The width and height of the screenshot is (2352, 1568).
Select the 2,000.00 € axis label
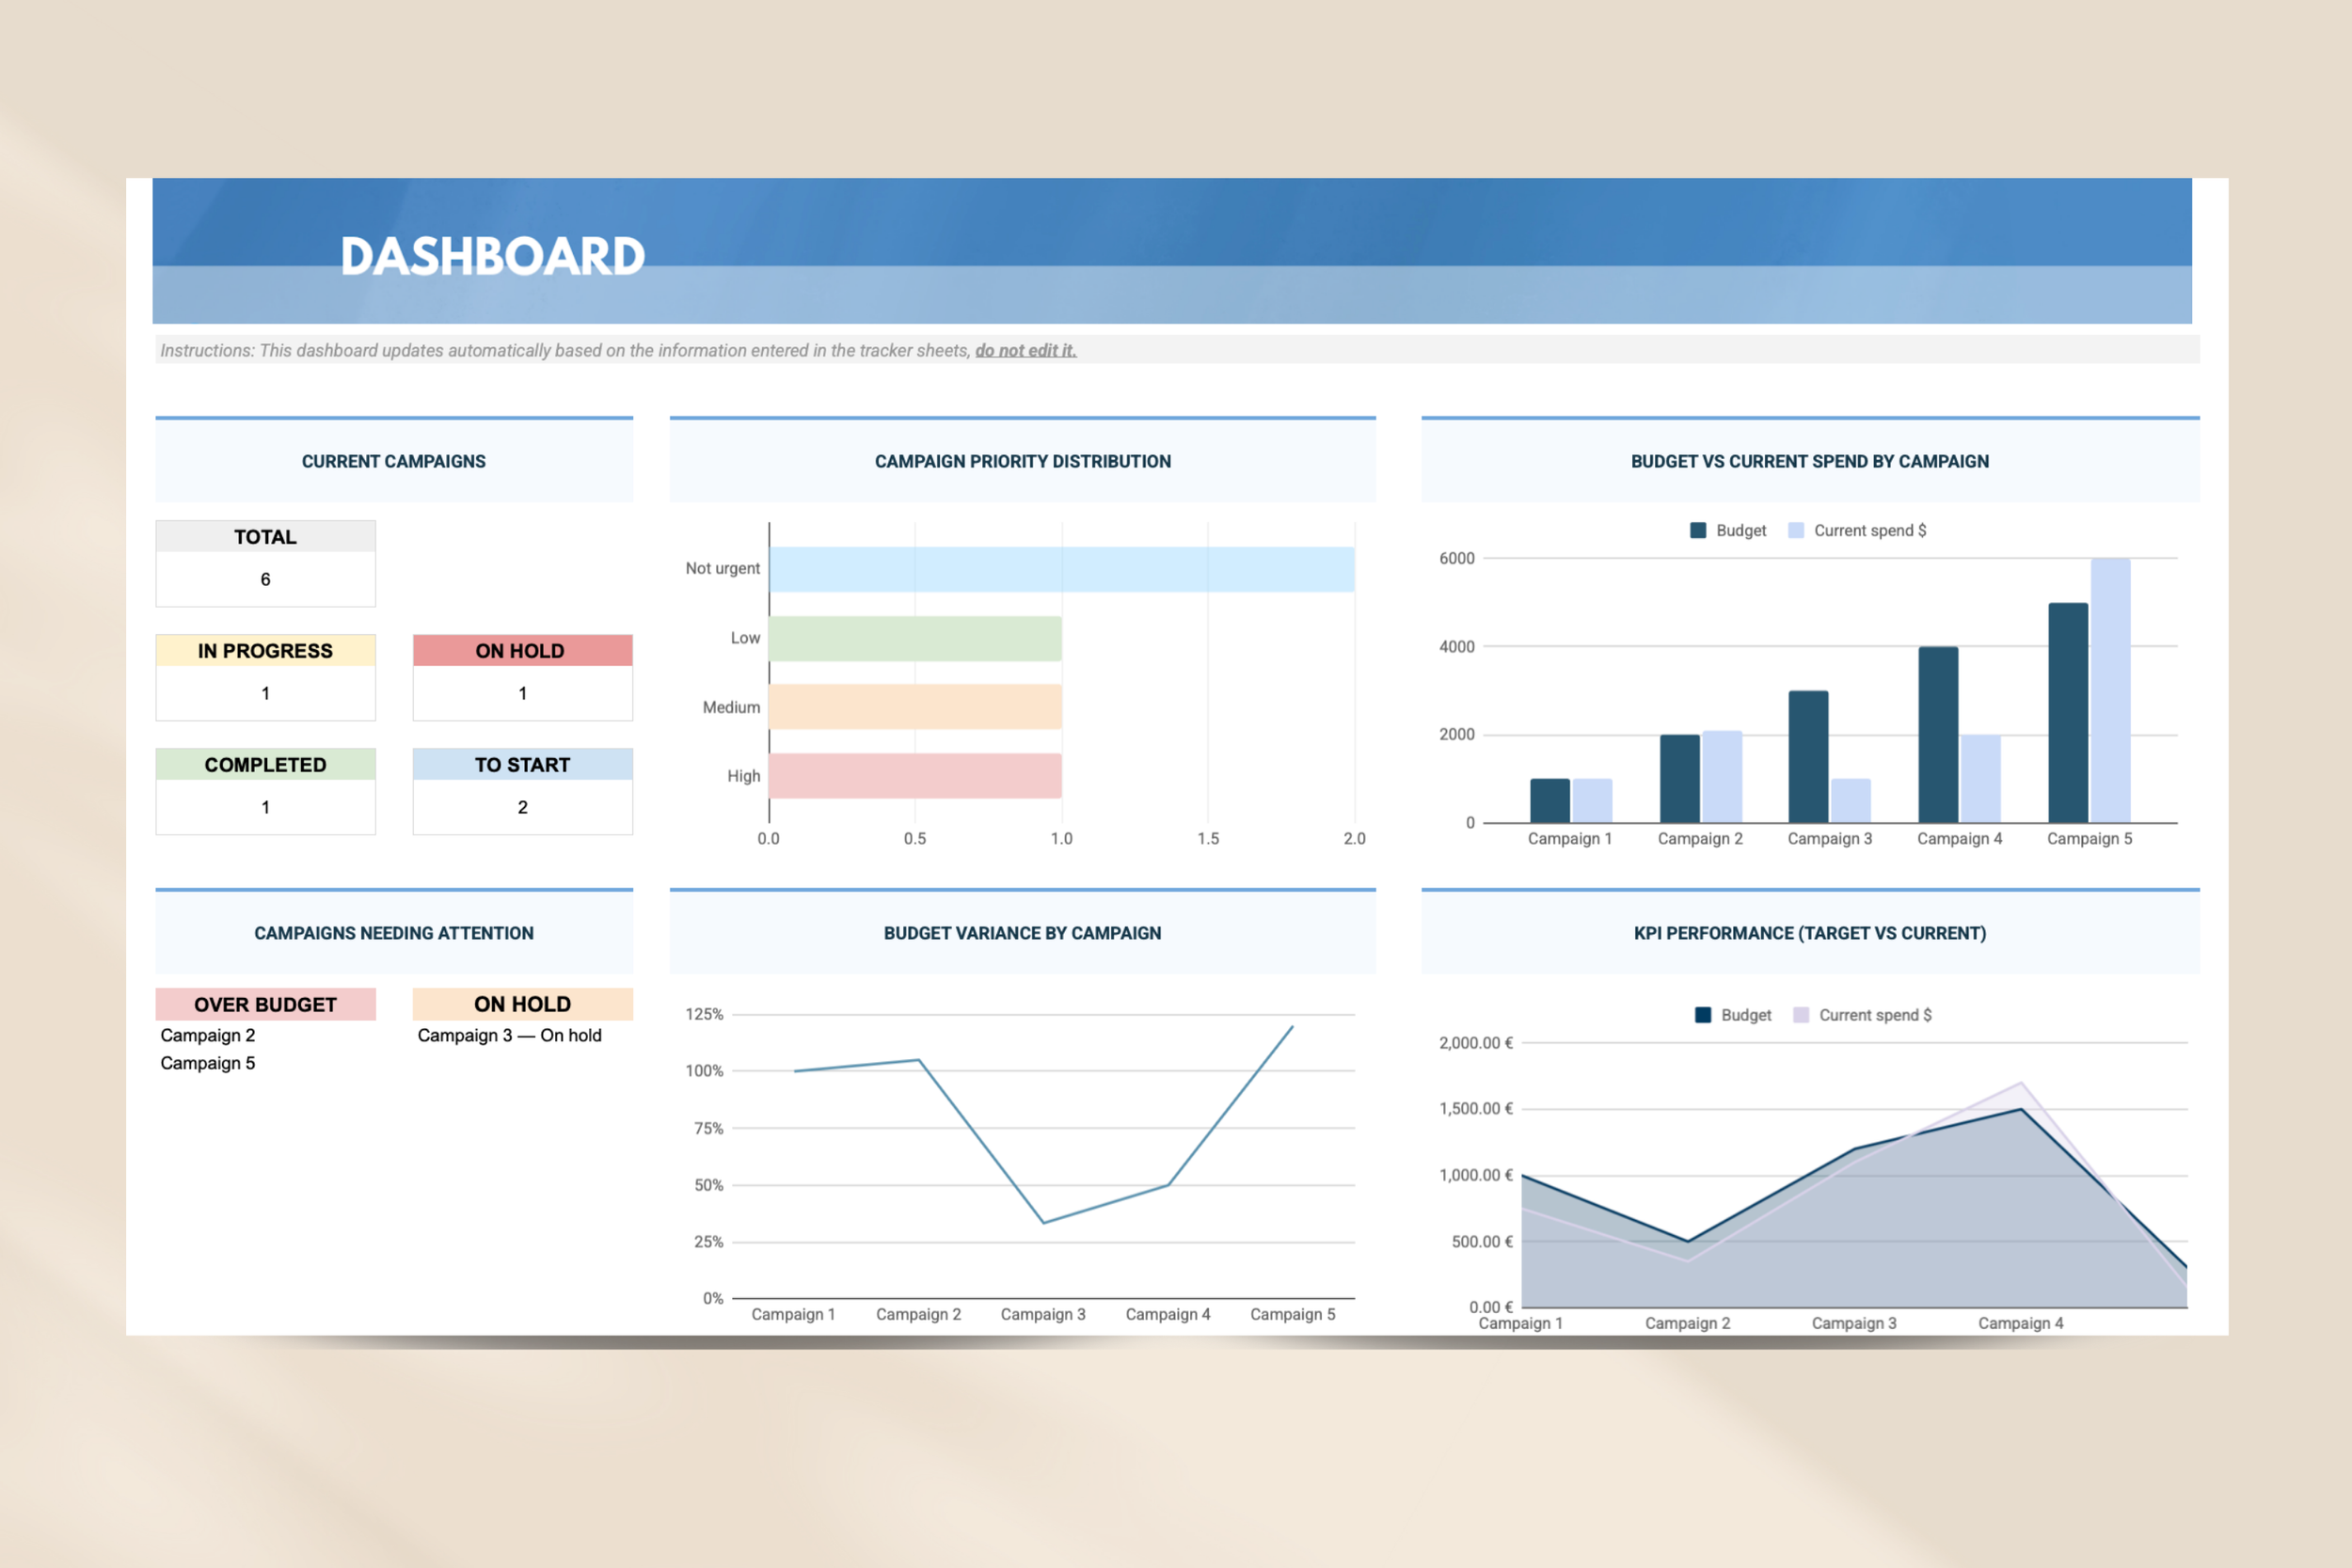[1476, 1043]
